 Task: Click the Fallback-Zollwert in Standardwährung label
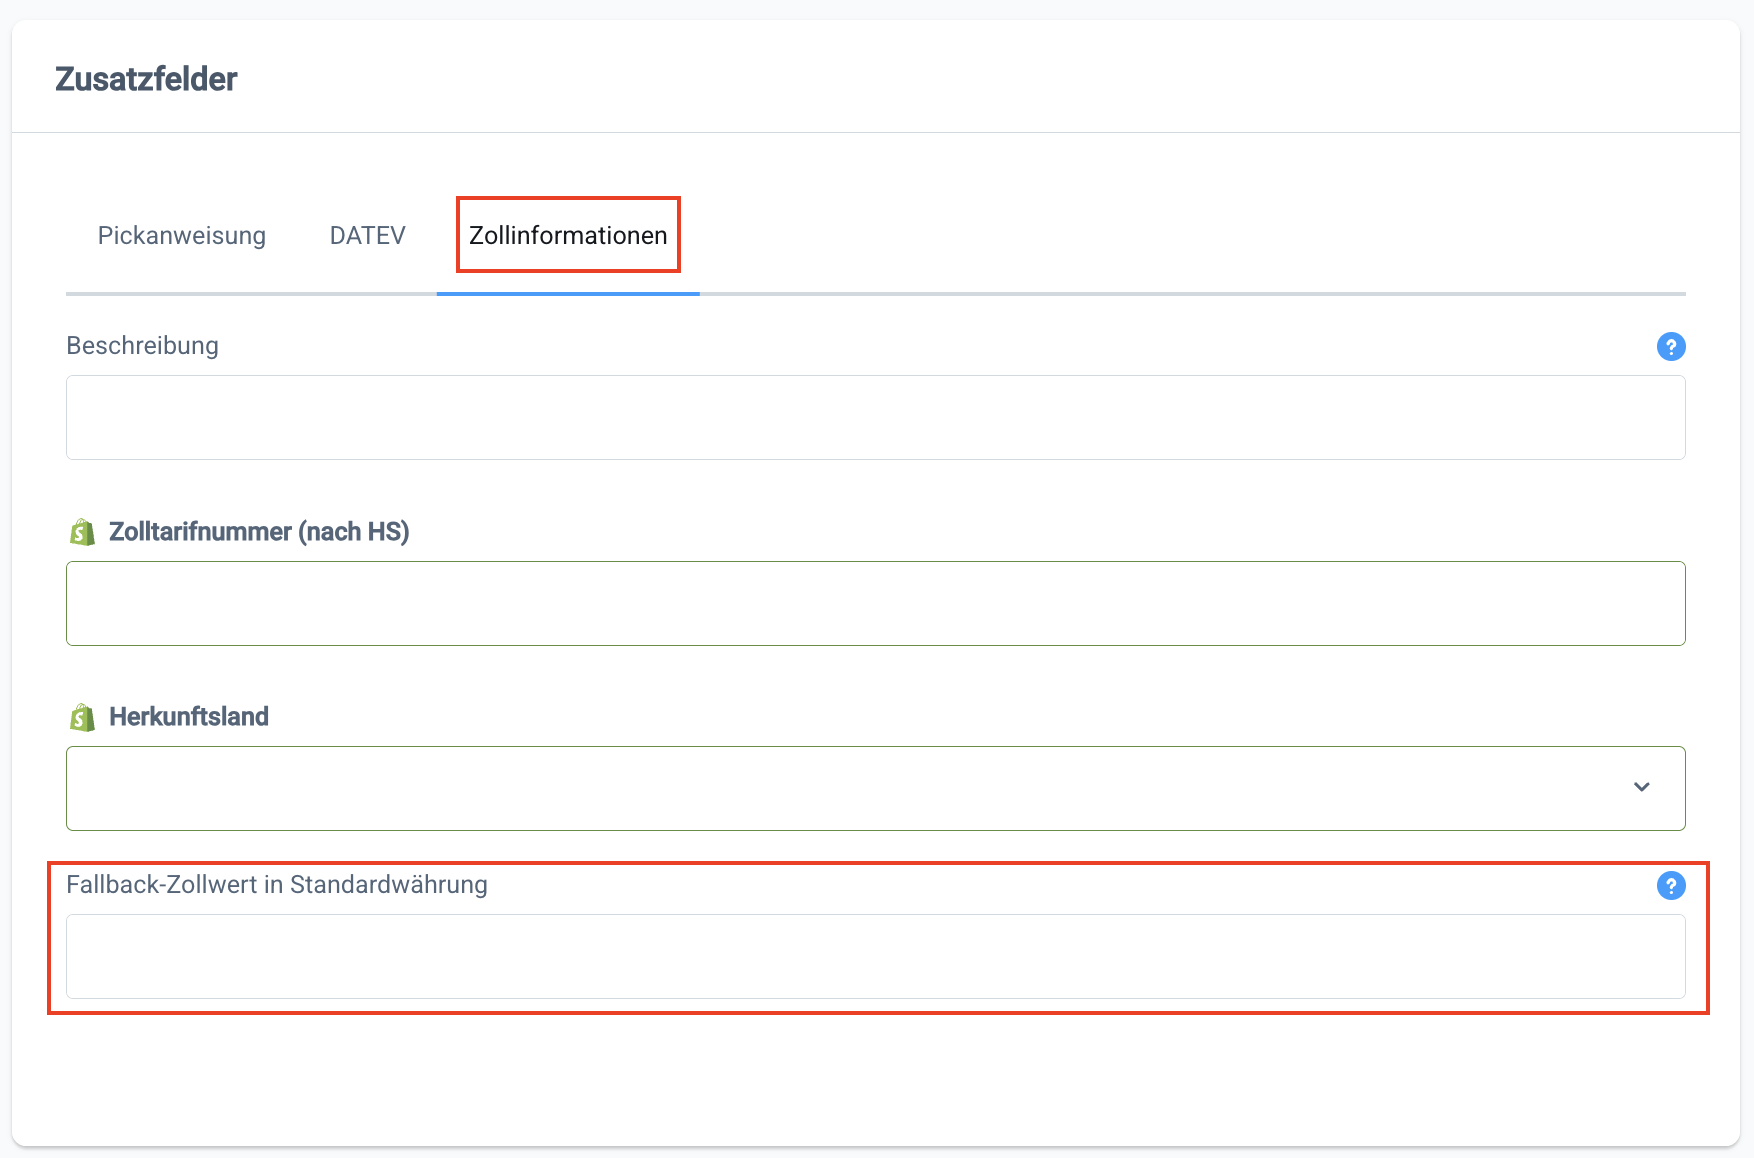point(277,885)
